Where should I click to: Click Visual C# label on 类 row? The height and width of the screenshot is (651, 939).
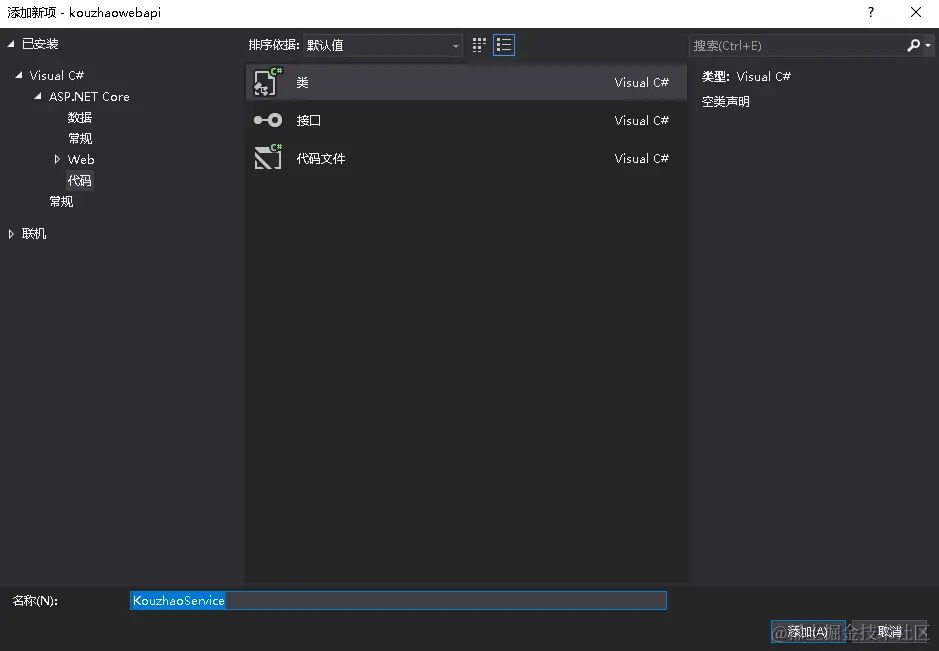tap(641, 83)
